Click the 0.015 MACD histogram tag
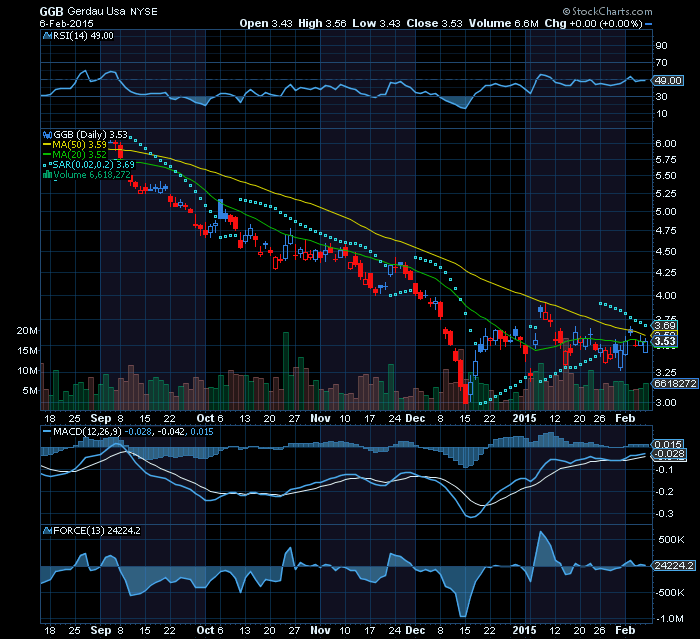 tap(668, 444)
